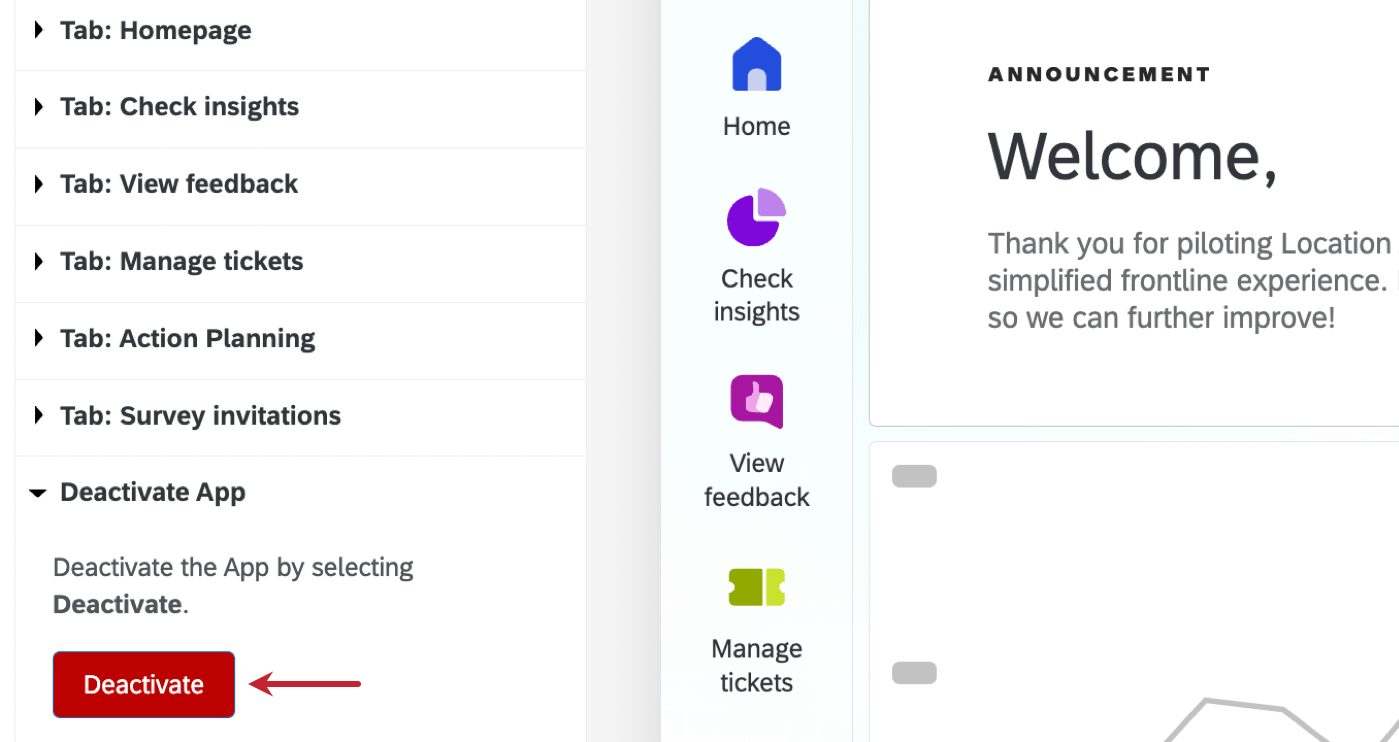The height and width of the screenshot is (742, 1399).
Task: Open the Tab: Homepage section title
Action: coord(156,30)
